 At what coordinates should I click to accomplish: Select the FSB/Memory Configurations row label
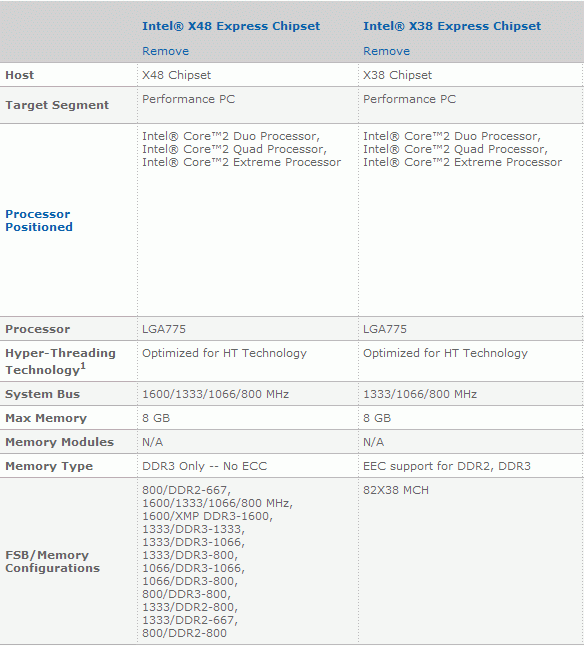[52, 562]
